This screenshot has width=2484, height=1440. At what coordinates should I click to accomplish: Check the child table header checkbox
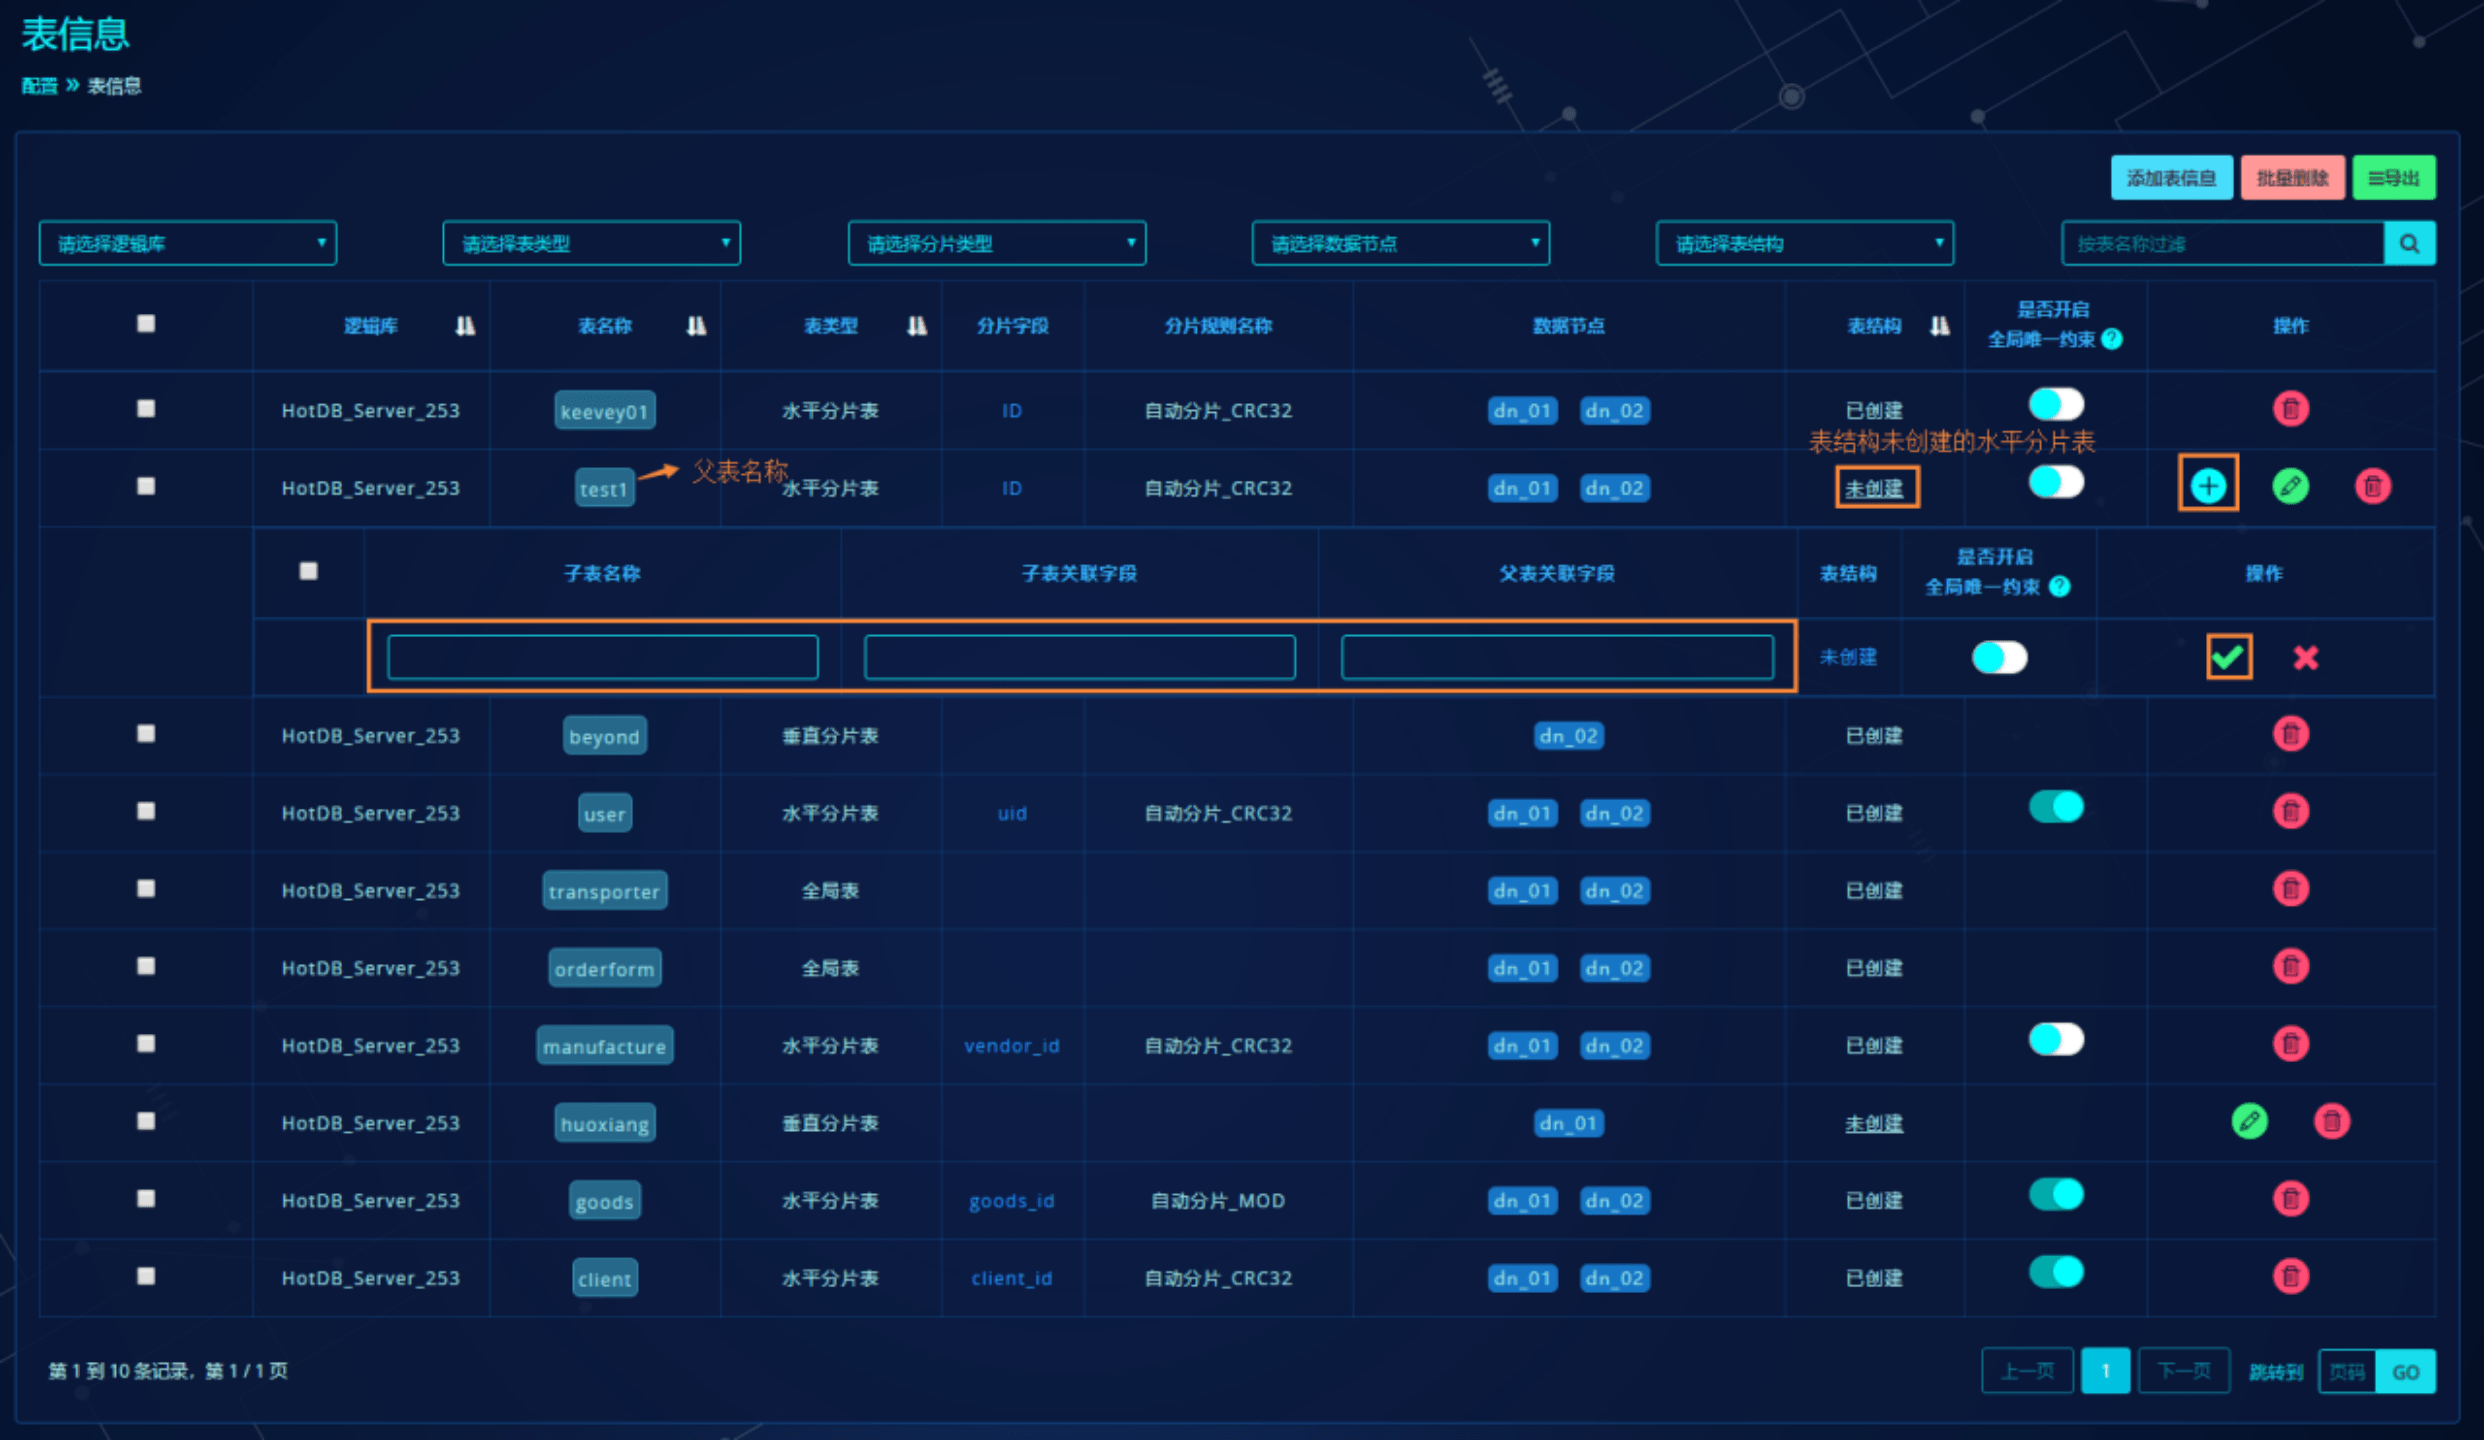click(x=308, y=570)
